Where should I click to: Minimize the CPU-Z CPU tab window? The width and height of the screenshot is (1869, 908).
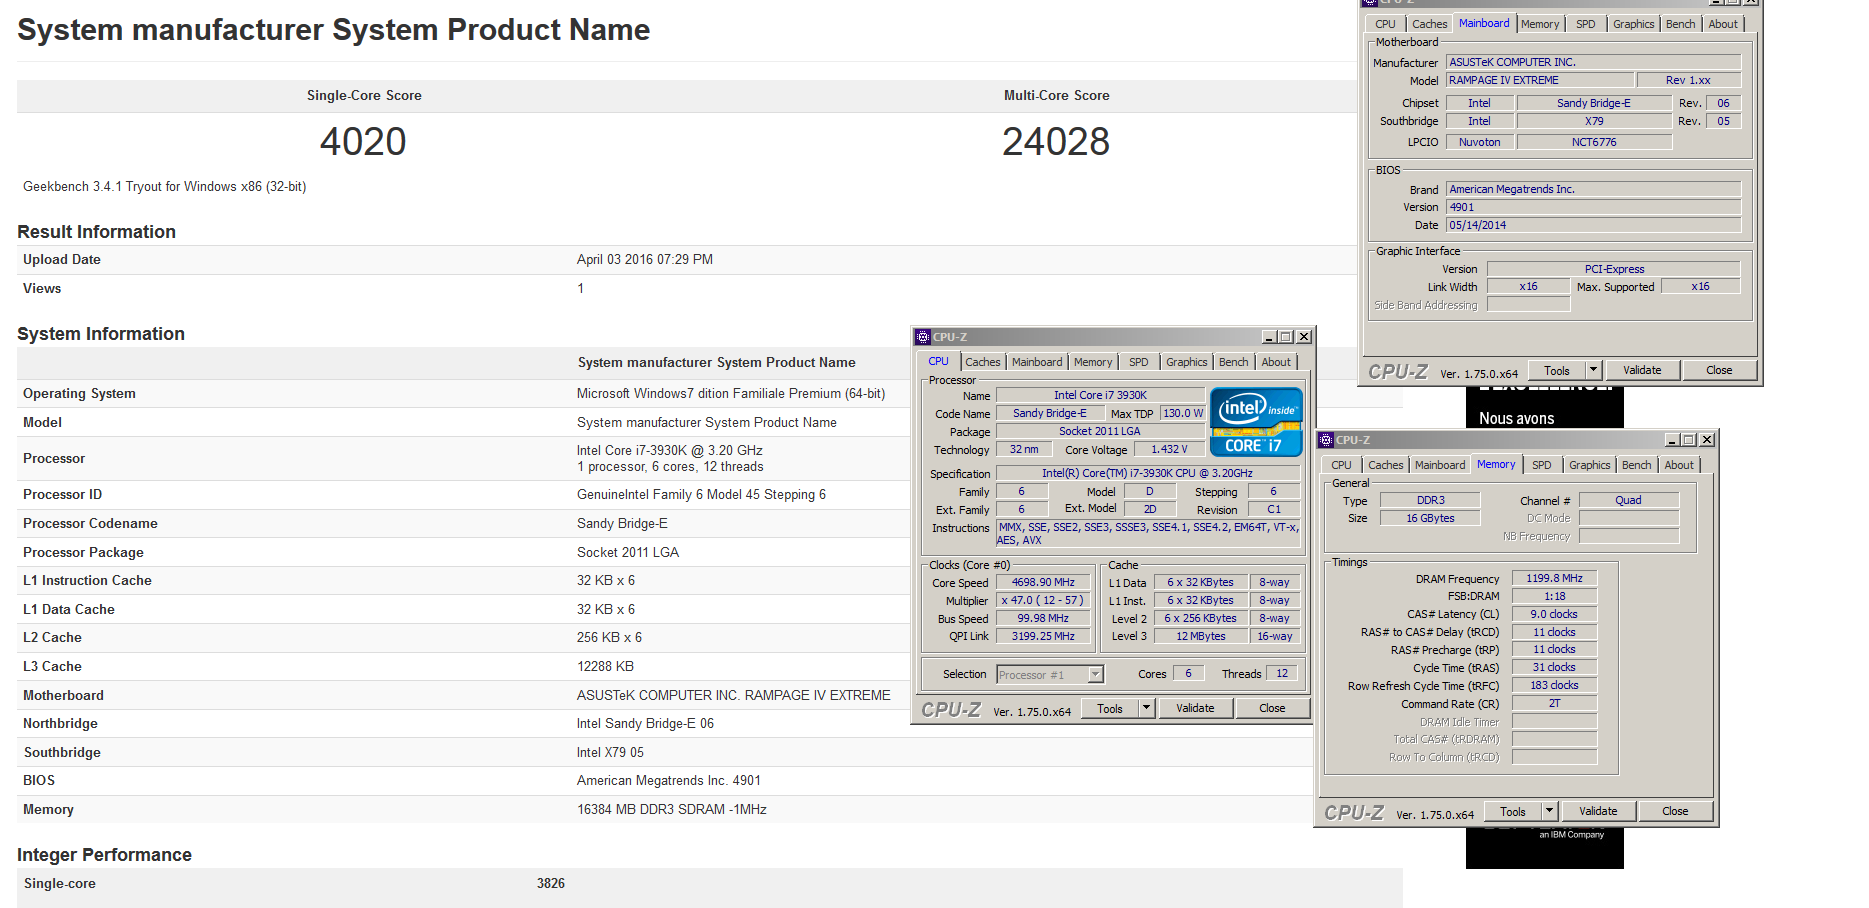coord(1269,337)
